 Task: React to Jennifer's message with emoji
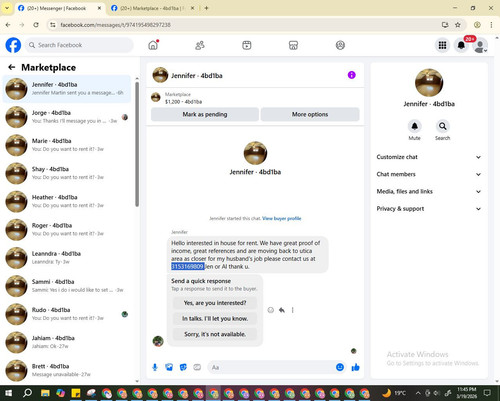[x=271, y=310]
